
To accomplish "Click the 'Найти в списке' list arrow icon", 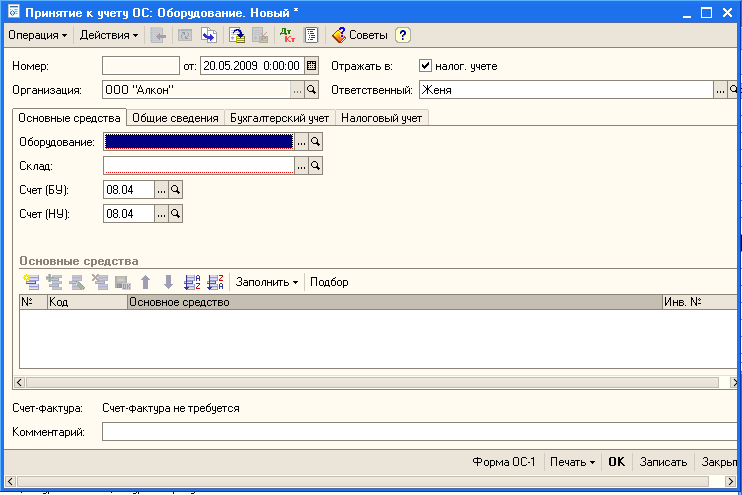I will [158, 35].
